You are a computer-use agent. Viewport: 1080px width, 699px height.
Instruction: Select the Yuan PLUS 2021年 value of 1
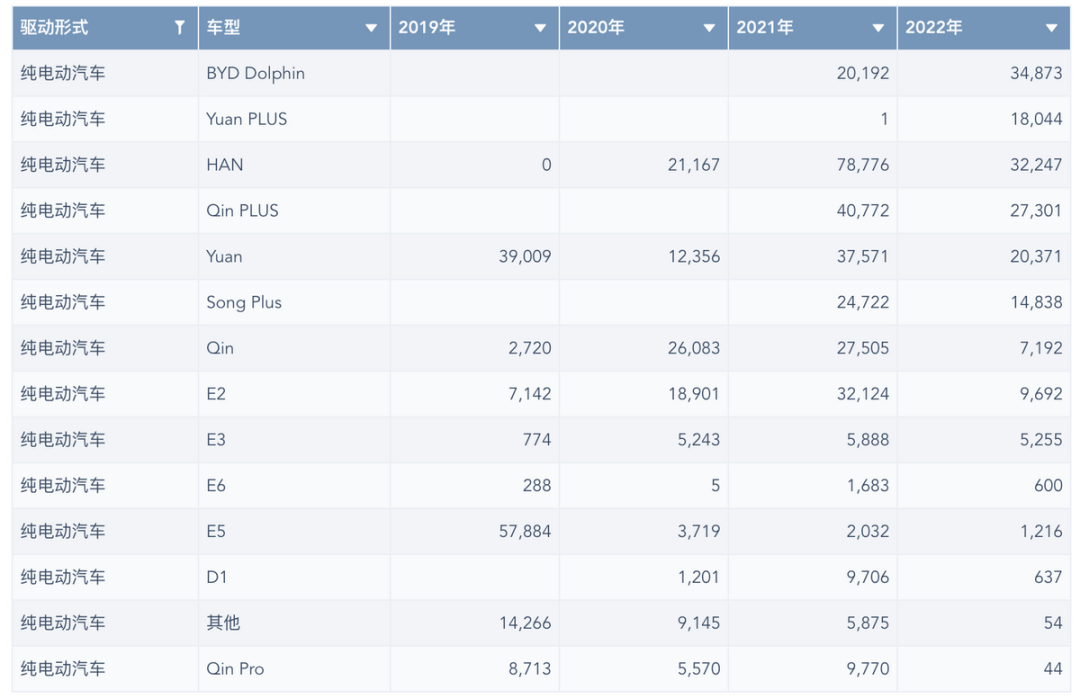click(x=884, y=119)
